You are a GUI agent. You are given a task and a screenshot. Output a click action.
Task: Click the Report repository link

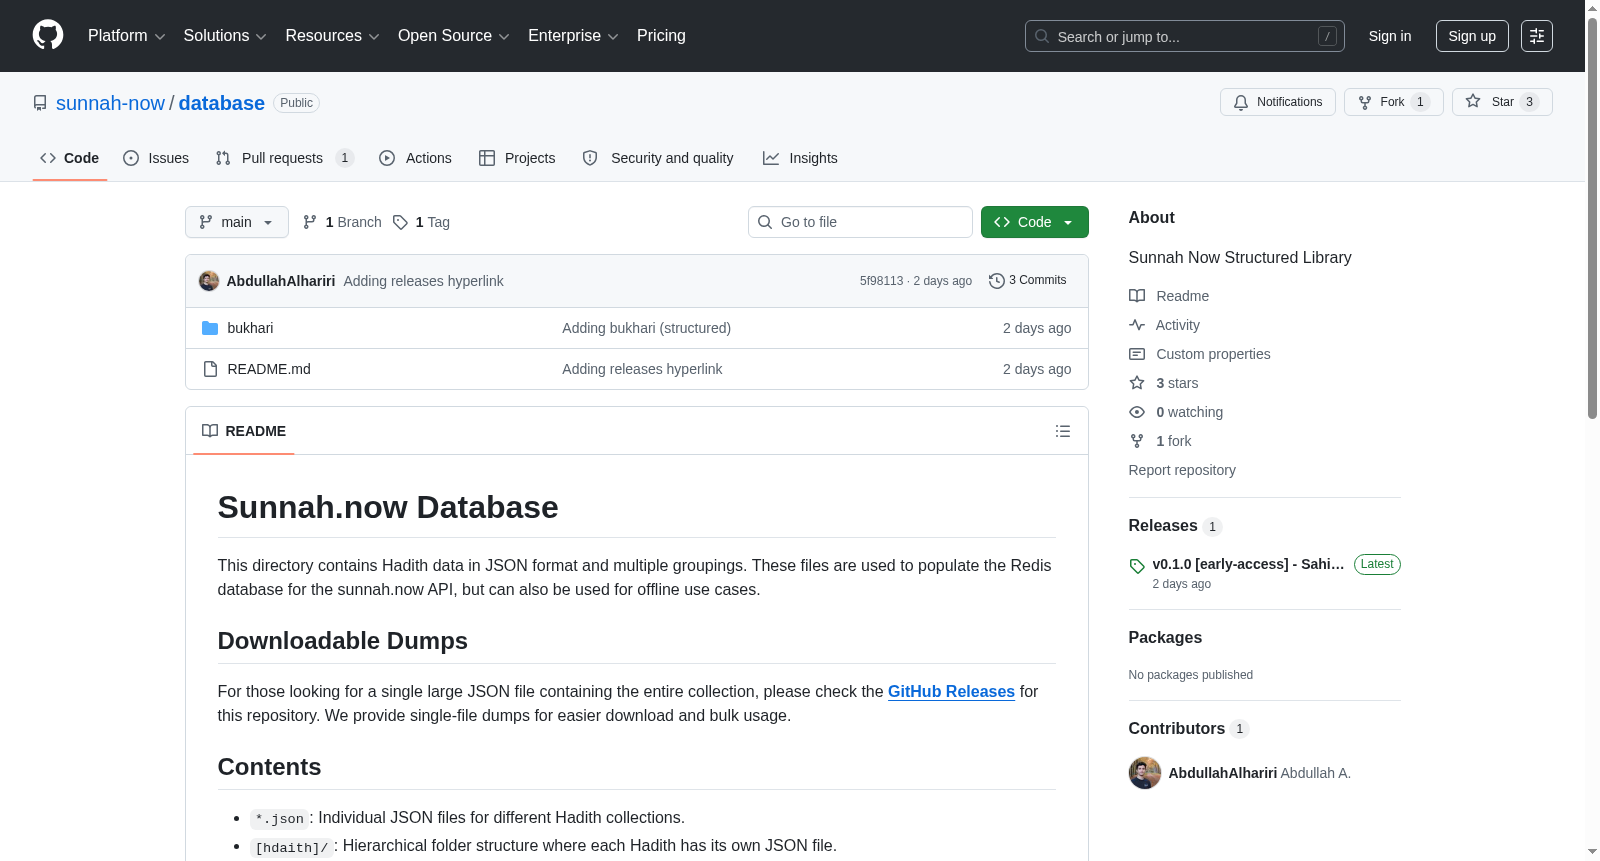(x=1182, y=470)
